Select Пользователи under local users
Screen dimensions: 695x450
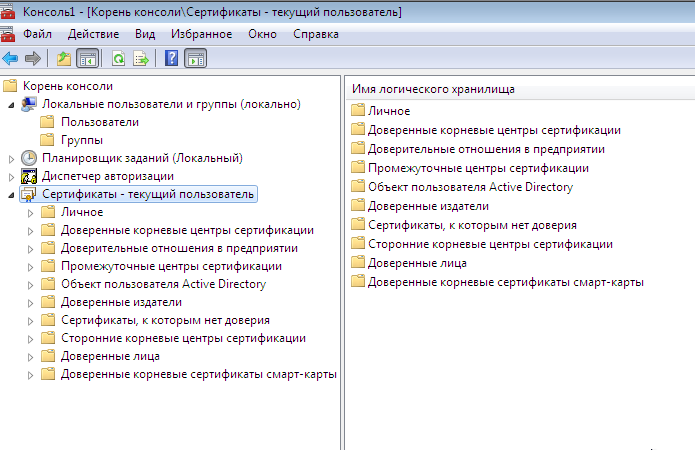coord(100,122)
